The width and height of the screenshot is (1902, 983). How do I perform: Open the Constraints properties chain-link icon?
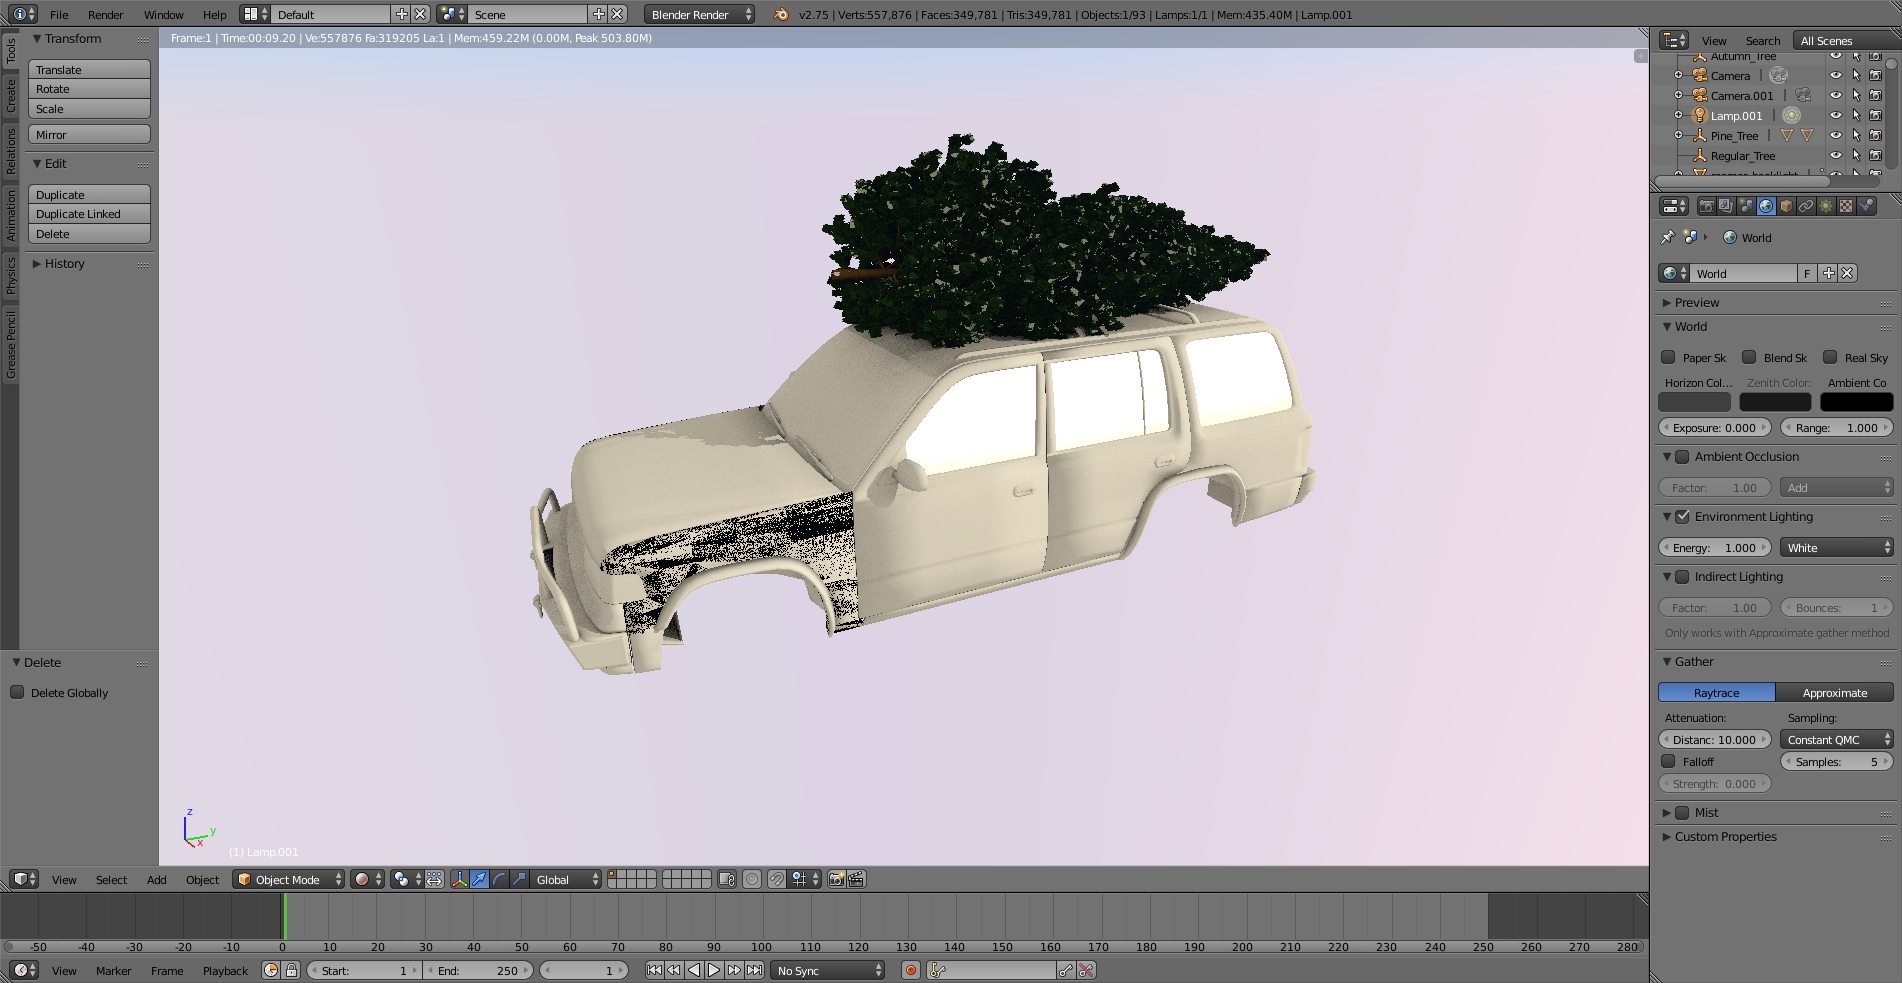pyautogui.click(x=1806, y=206)
